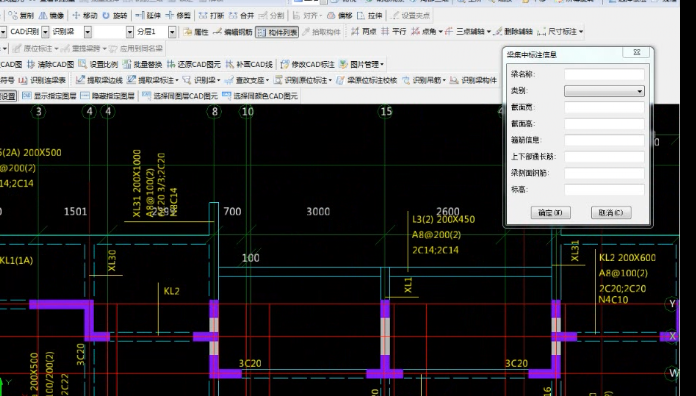Open the CAD识别 dropdown arrow

(x=45, y=32)
